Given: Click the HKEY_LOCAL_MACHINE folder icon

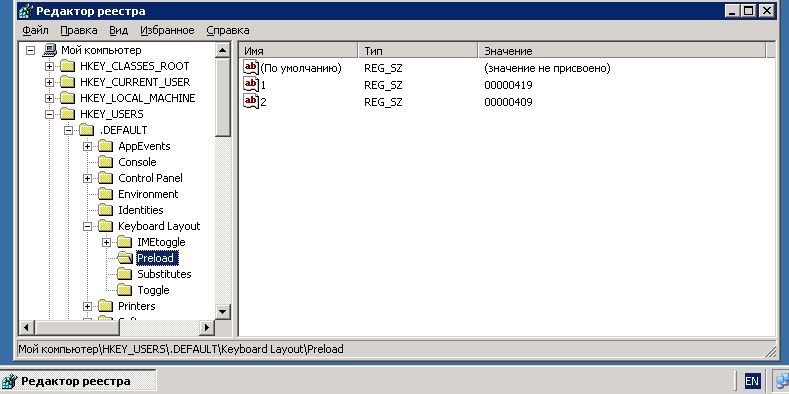Looking at the screenshot, I should coord(67,98).
